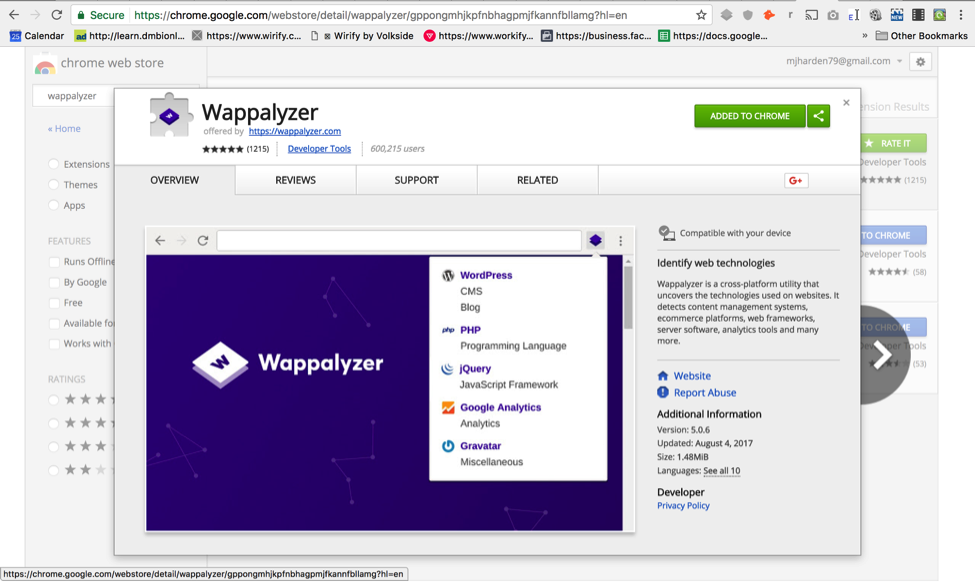Open the Related tab
This screenshot has width=975, height=582.
[538, 180]
